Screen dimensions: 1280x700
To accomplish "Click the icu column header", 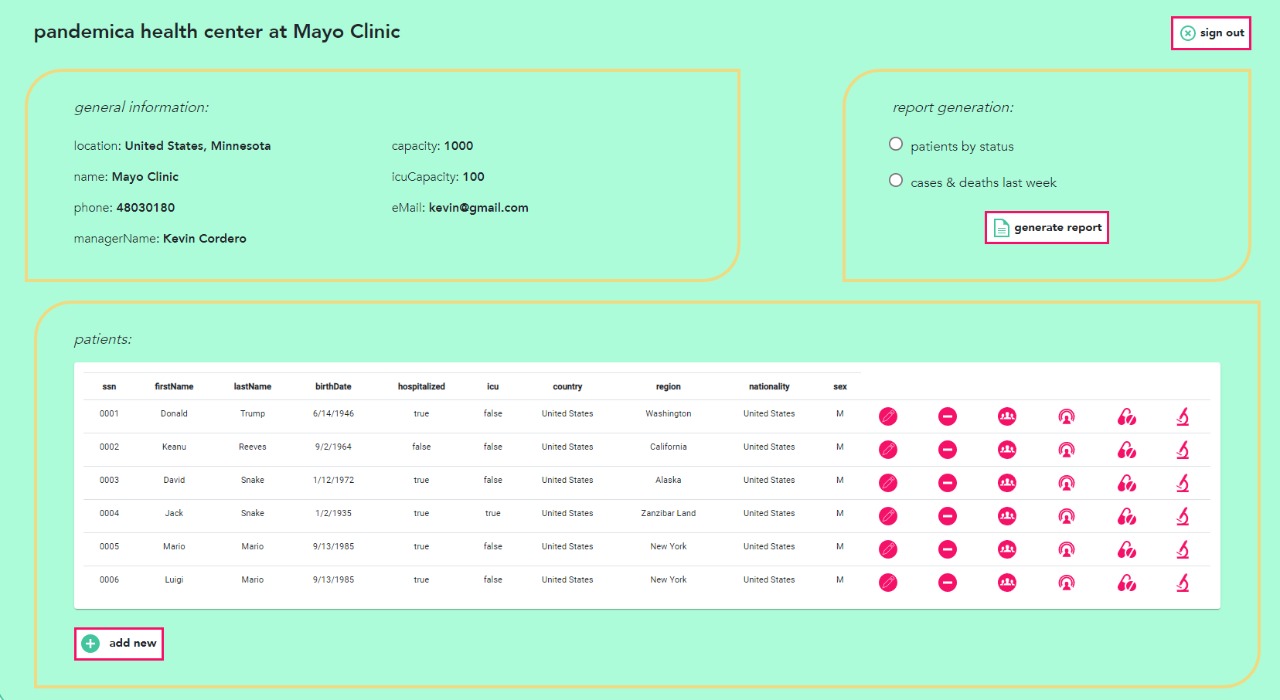I will pos(493,386).
